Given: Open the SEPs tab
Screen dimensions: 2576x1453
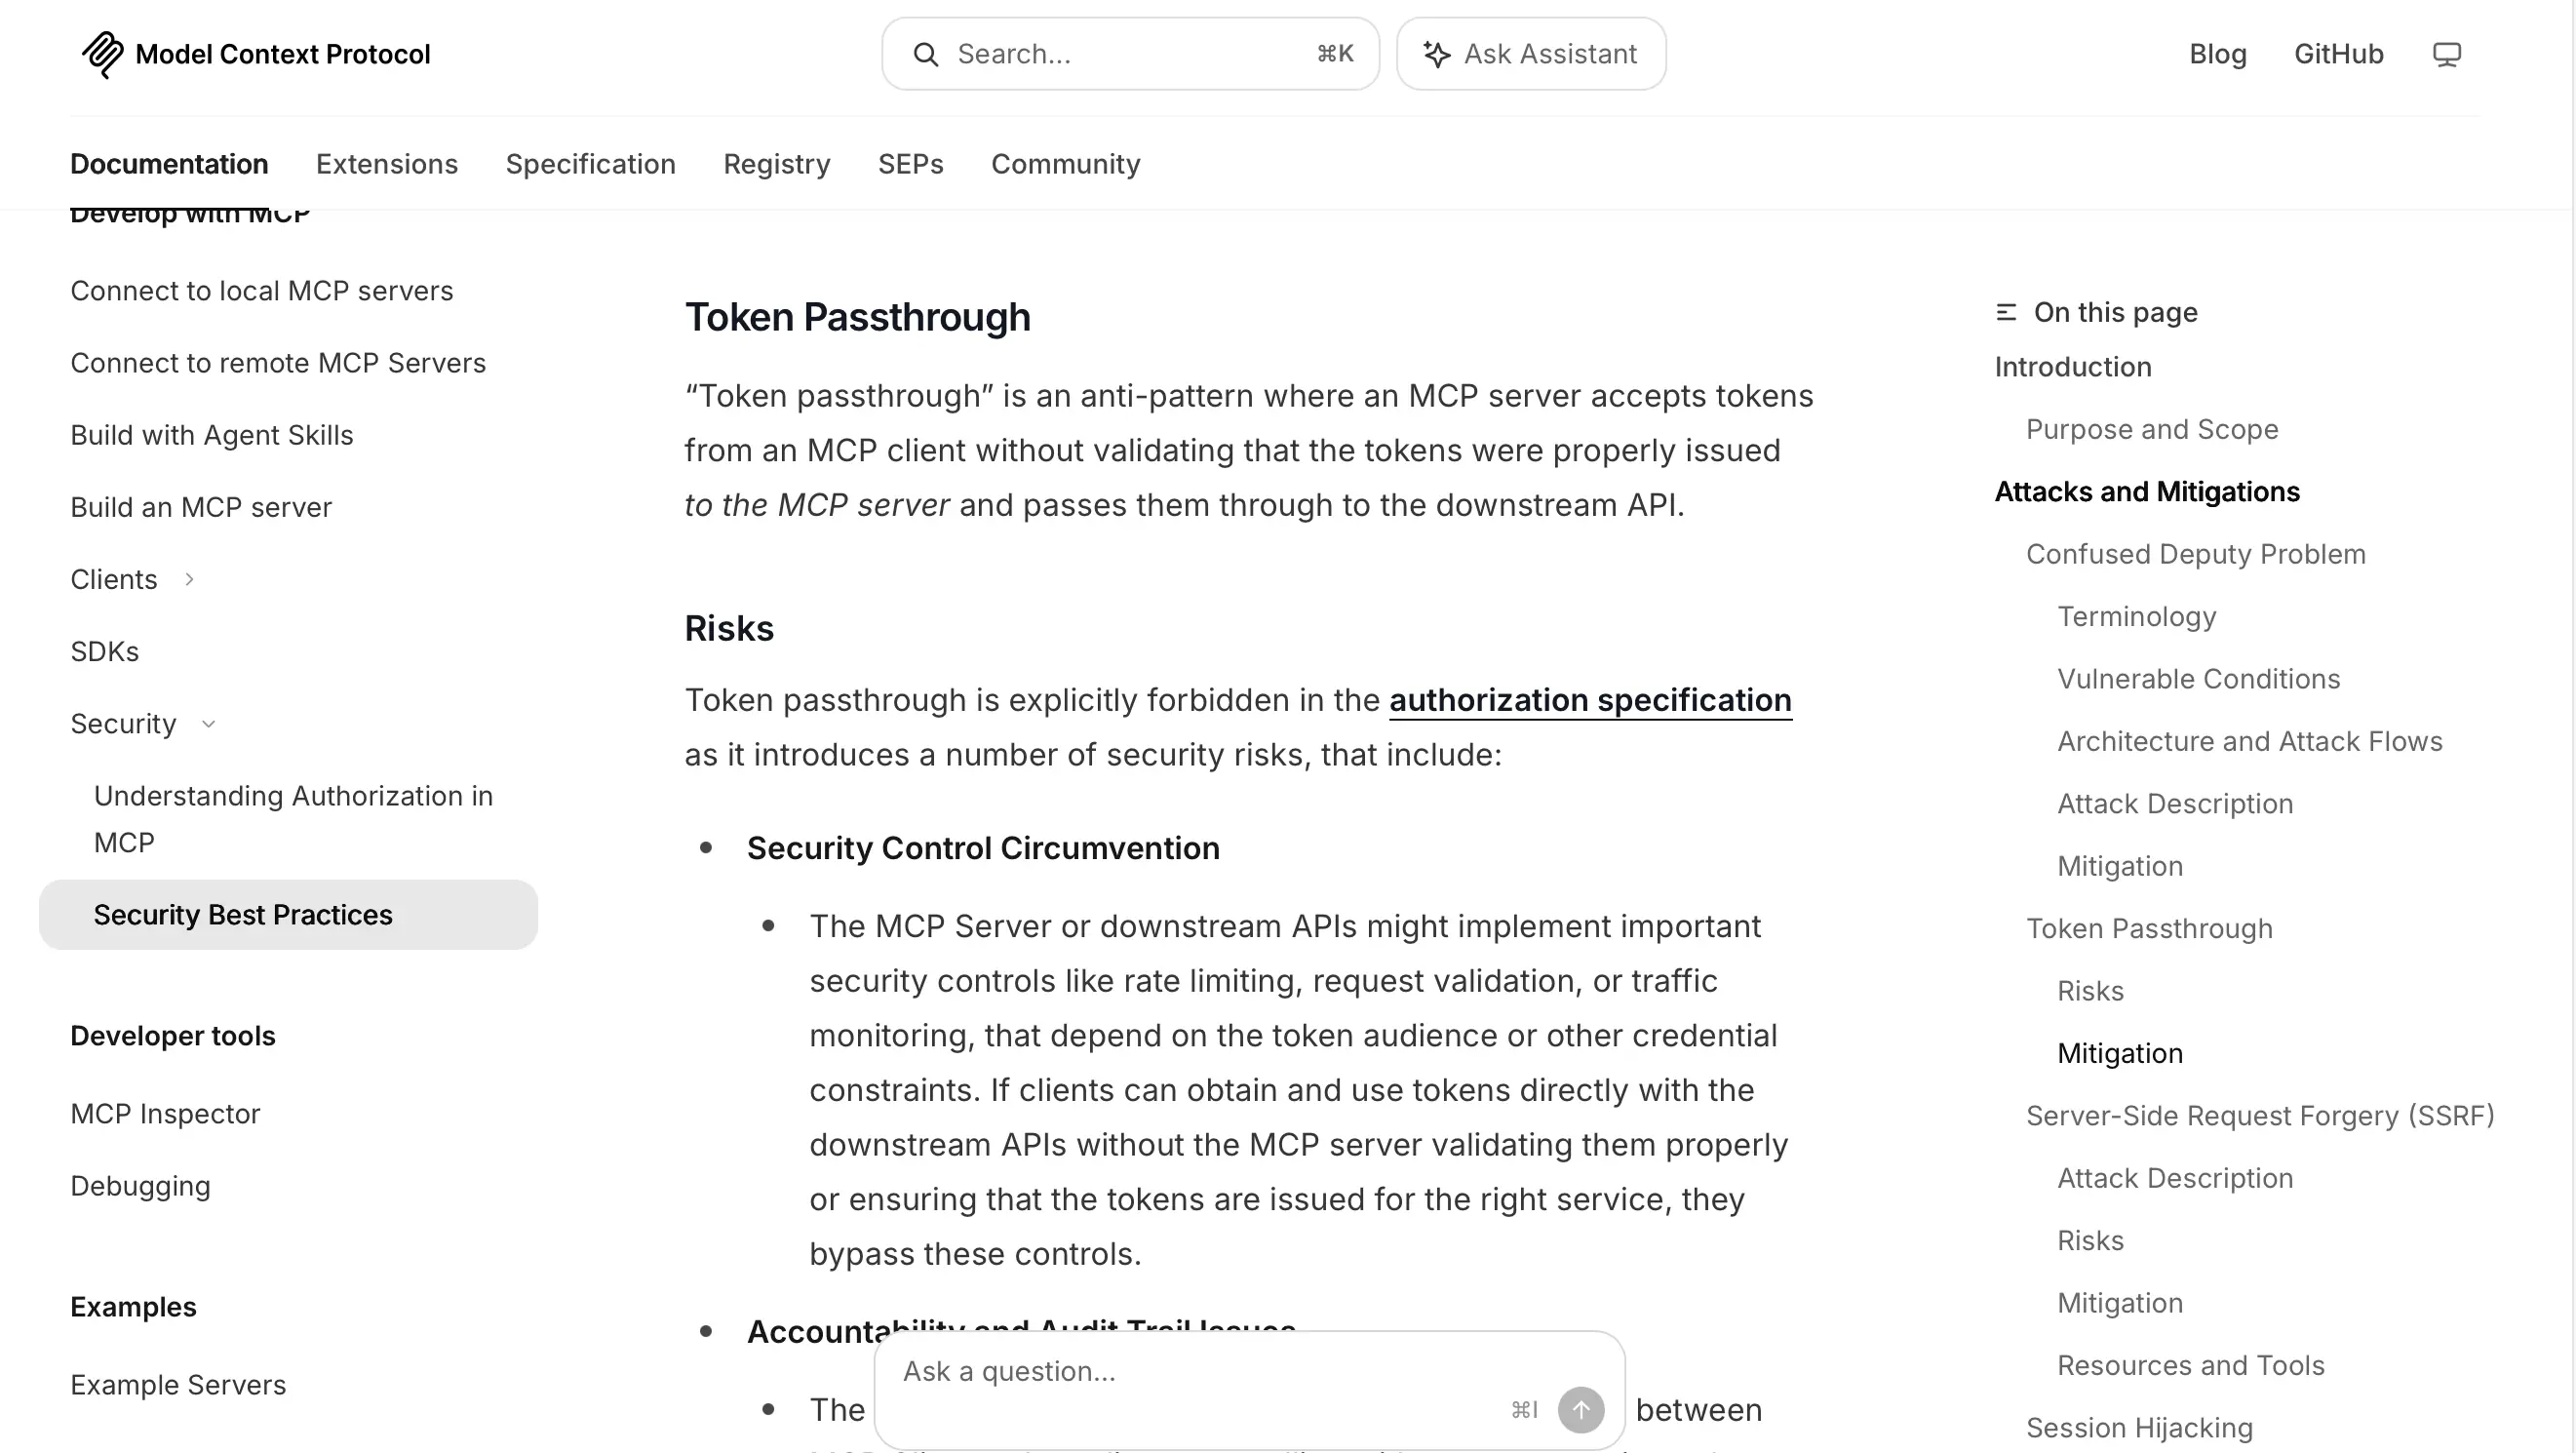Looking at the screenshot, I should point(910,163).
